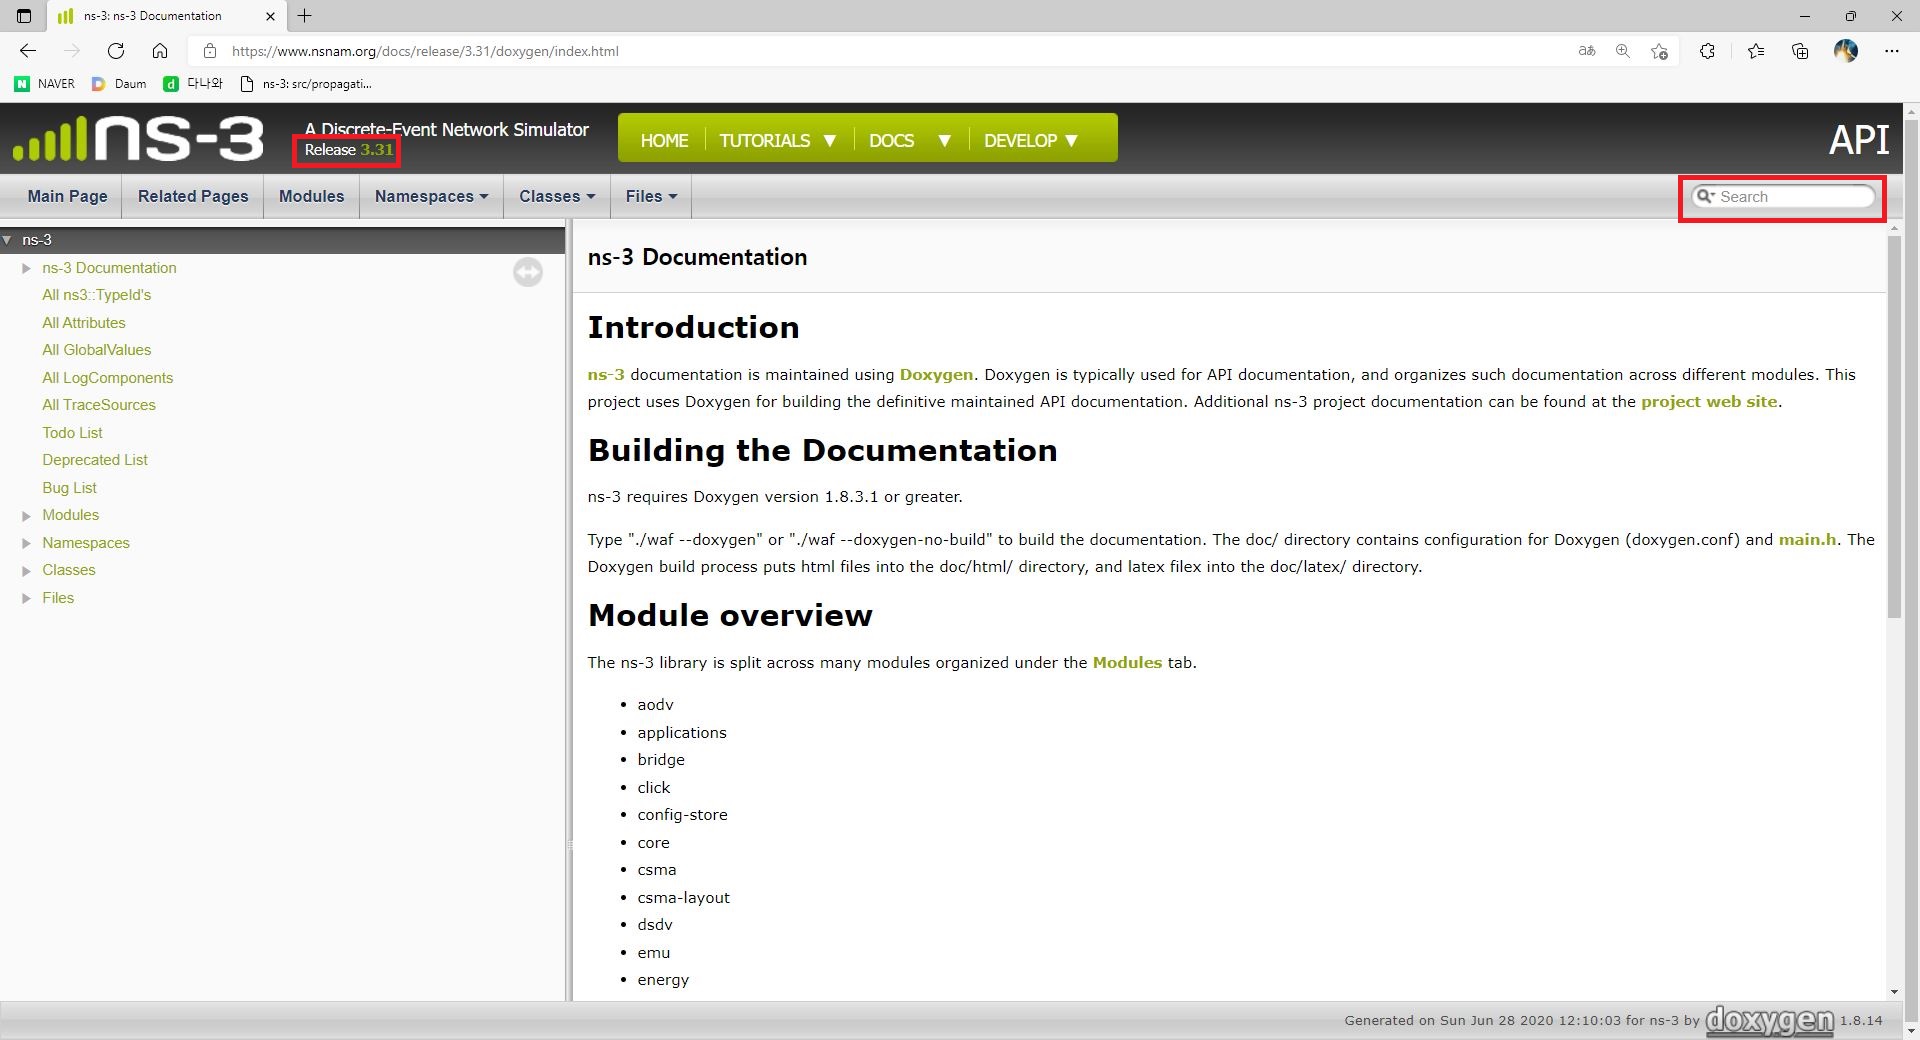Viewport: 1920px width, 1040px height.
Task: Open the Classes dropdown in the navigation bar
Action: tap(557, 196)
